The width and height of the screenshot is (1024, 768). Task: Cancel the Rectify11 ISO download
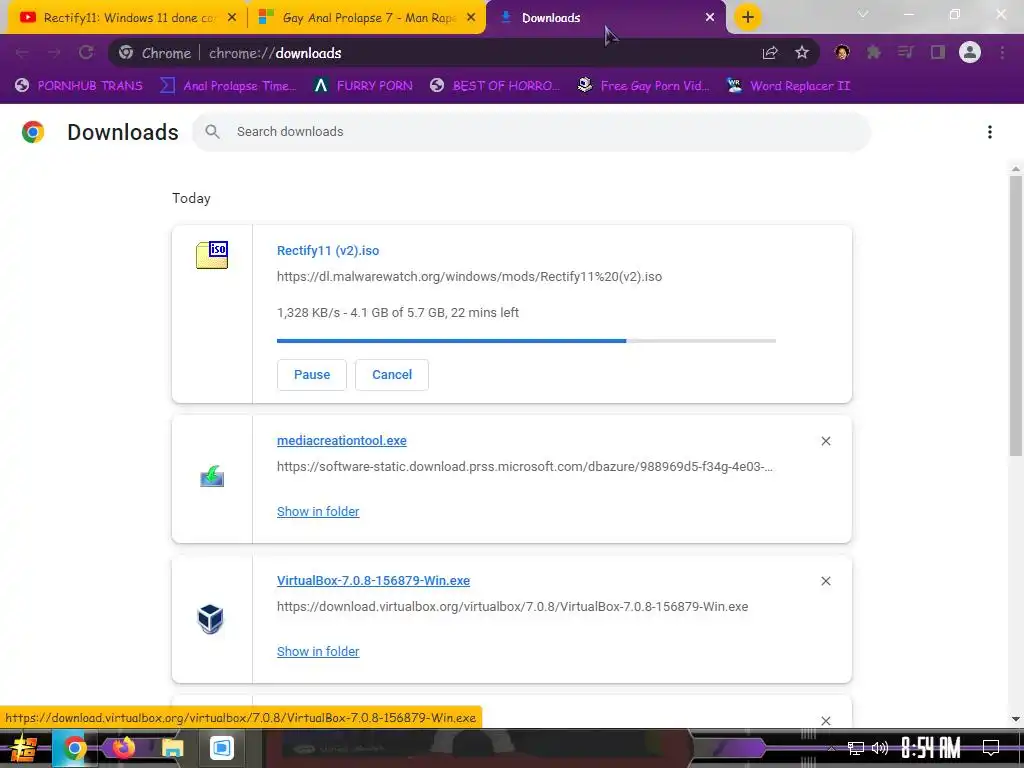(x=392, y=375)
